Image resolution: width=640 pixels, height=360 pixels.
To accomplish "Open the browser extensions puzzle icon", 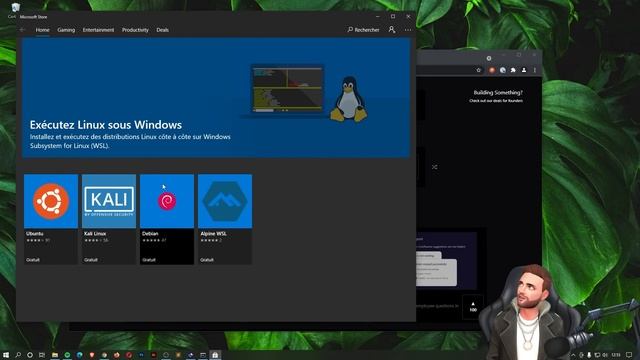I will [513, 70].
